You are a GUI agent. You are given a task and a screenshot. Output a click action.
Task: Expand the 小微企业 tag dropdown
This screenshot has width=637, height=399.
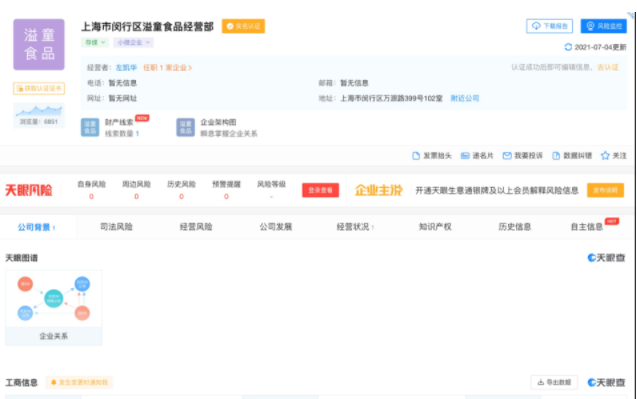133,42
